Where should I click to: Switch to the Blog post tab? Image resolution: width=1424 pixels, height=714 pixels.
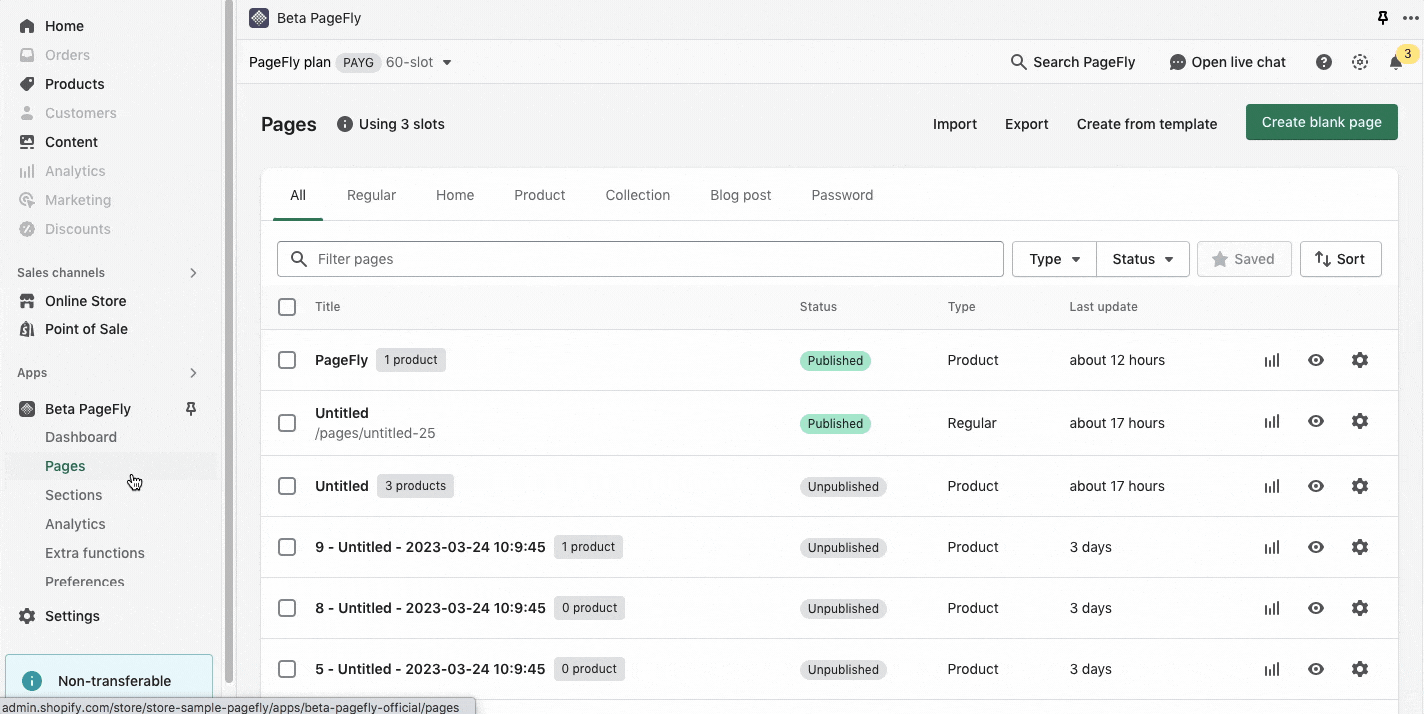pyautogui.click(x=741, y=195)
